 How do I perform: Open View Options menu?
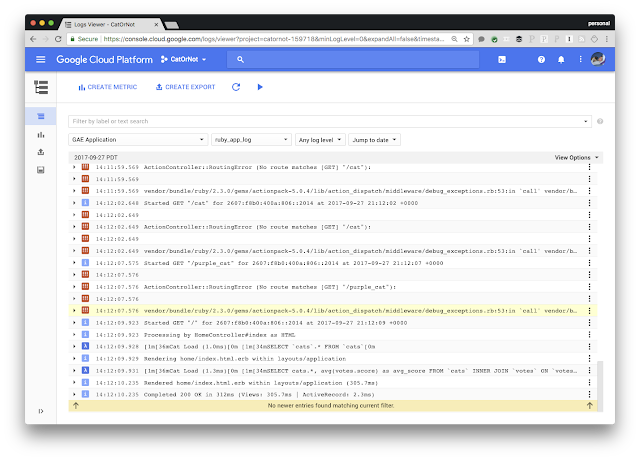(x=576, y=158)
